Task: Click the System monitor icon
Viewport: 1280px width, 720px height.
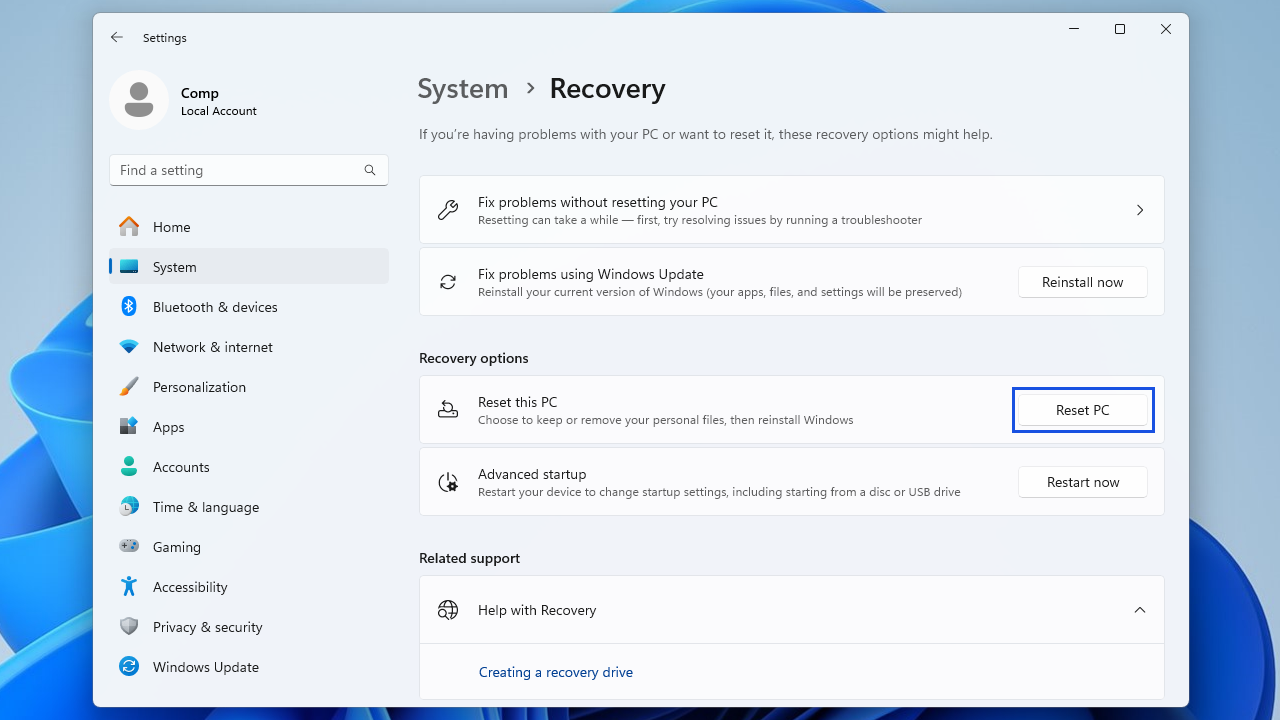Action: (x=129, y=267)
